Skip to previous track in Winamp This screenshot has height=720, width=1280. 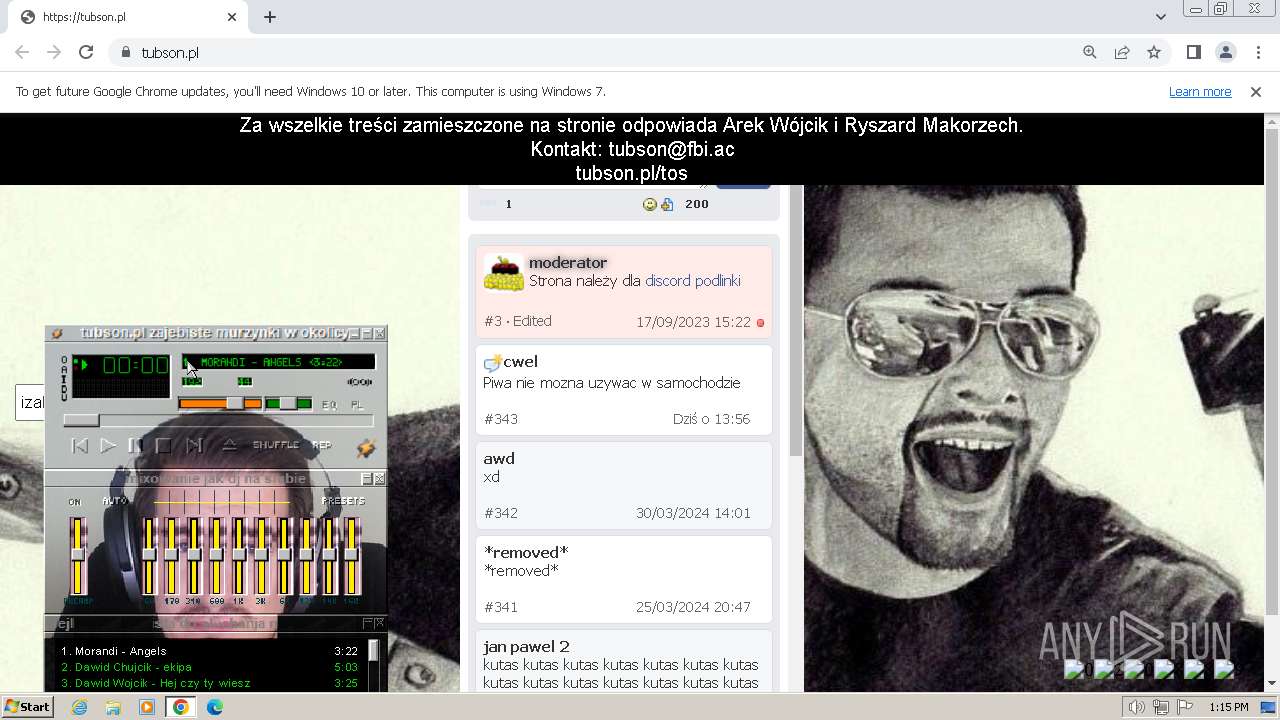point(80,446)
